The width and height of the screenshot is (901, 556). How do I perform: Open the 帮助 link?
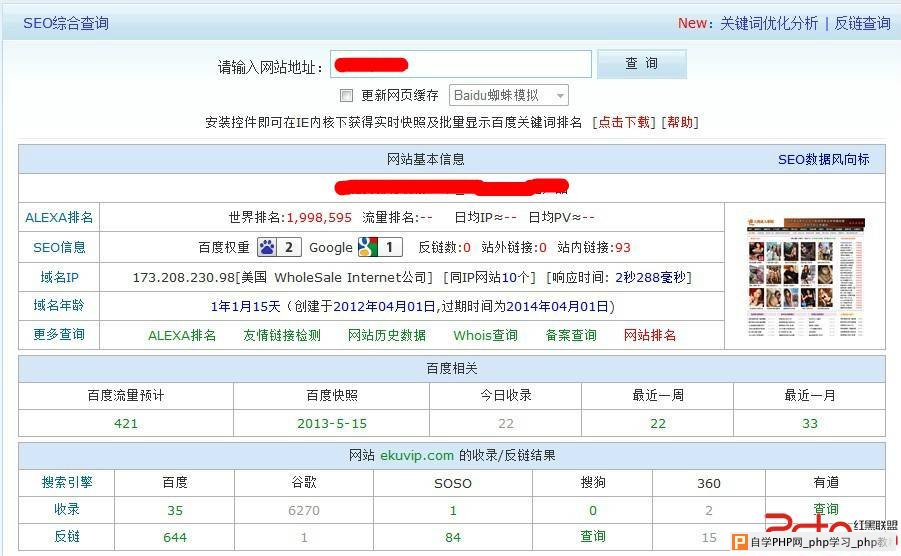pos(680,122)
